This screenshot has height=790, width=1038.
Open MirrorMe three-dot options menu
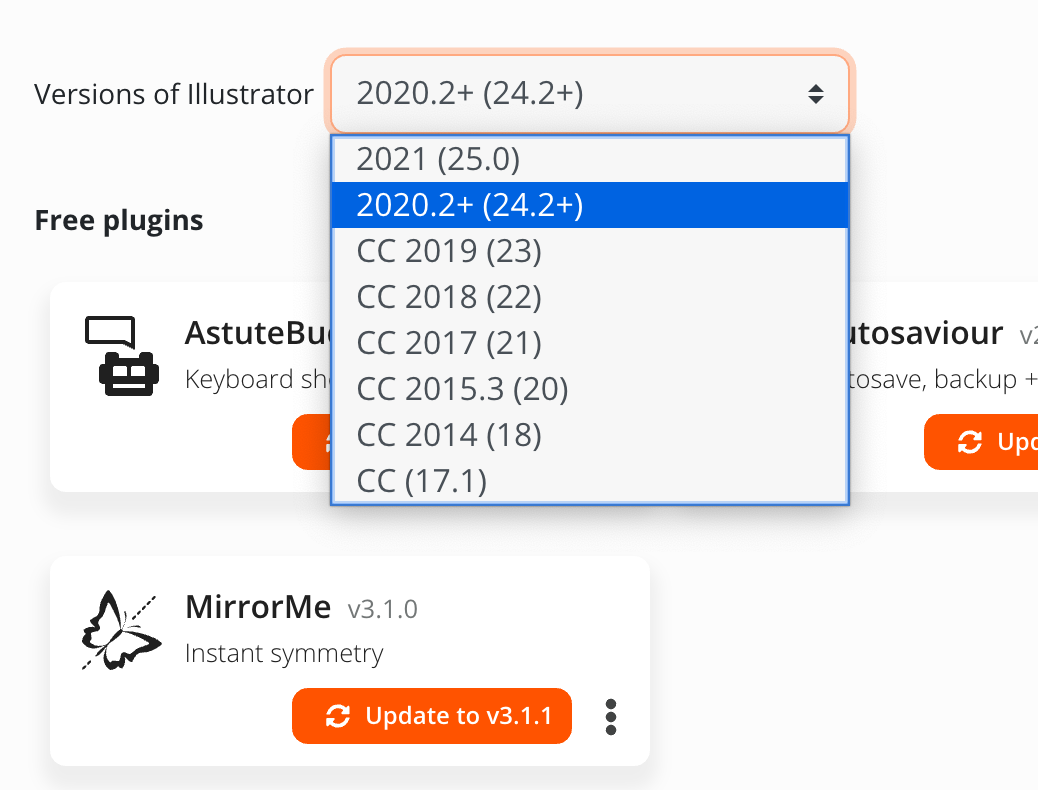[611, 716]
